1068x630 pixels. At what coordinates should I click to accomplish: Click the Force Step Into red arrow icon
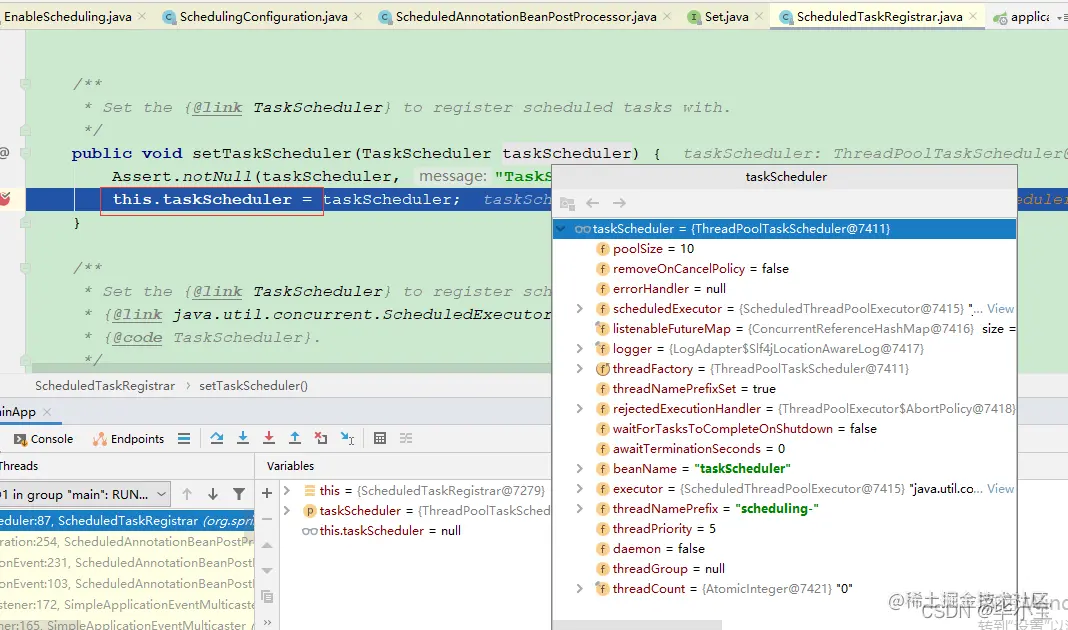[x=268, y=438]
